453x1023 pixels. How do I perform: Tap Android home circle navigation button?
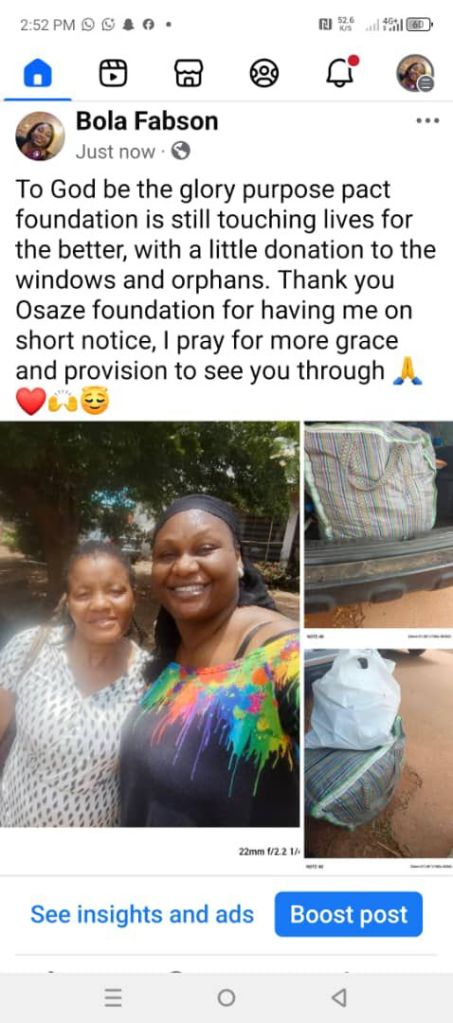pos(226,998)
